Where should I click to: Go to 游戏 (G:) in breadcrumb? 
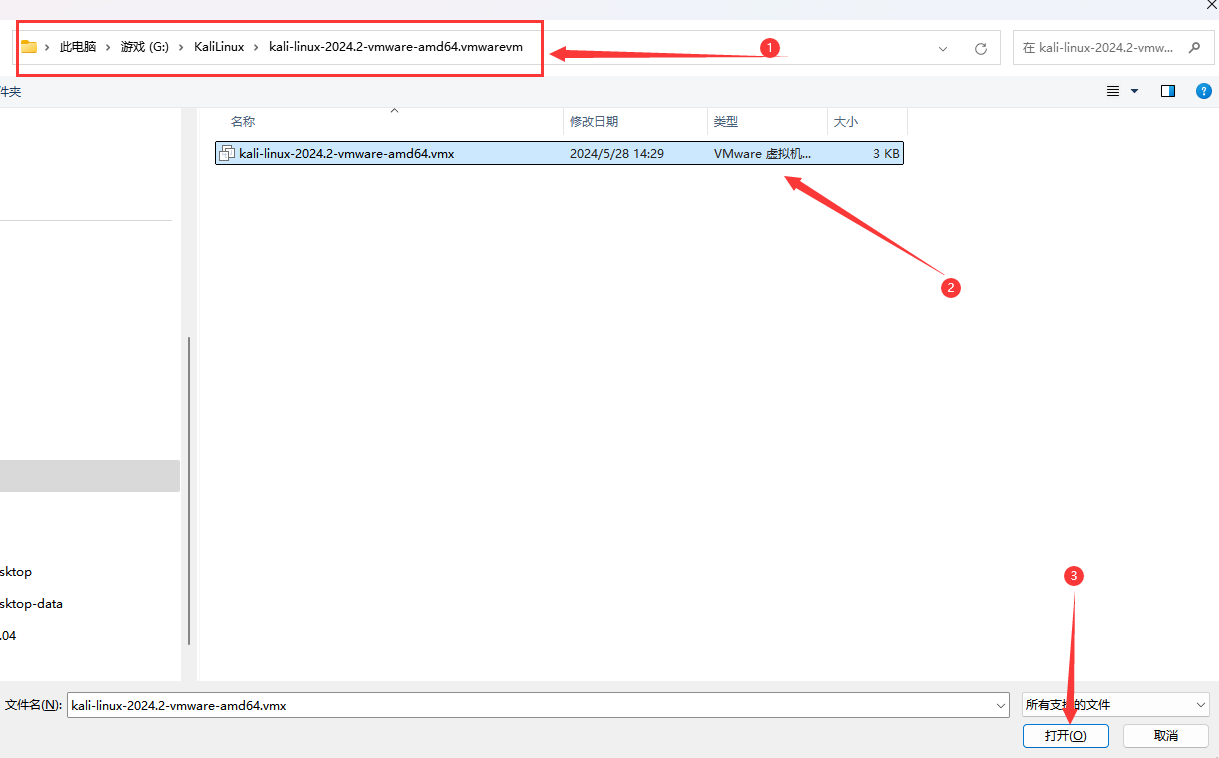click(145, 47)
